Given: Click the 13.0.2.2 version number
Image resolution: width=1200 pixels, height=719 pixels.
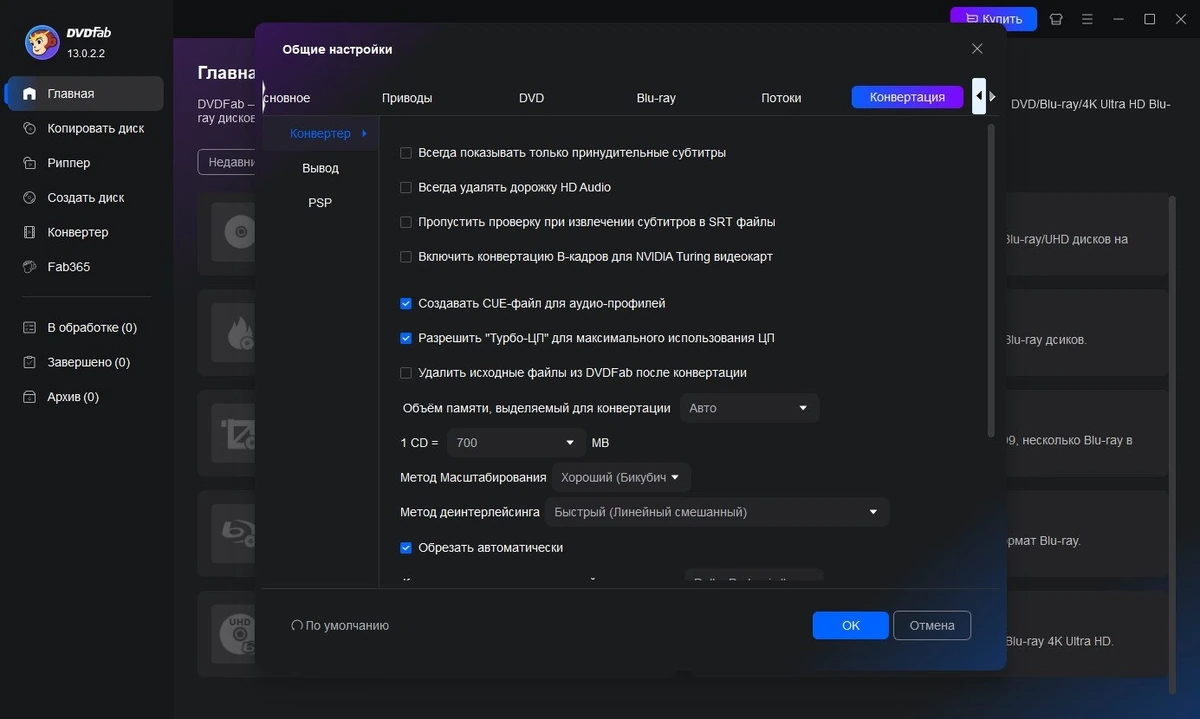Looking at the screenshot, I should [x=86, y=52].
